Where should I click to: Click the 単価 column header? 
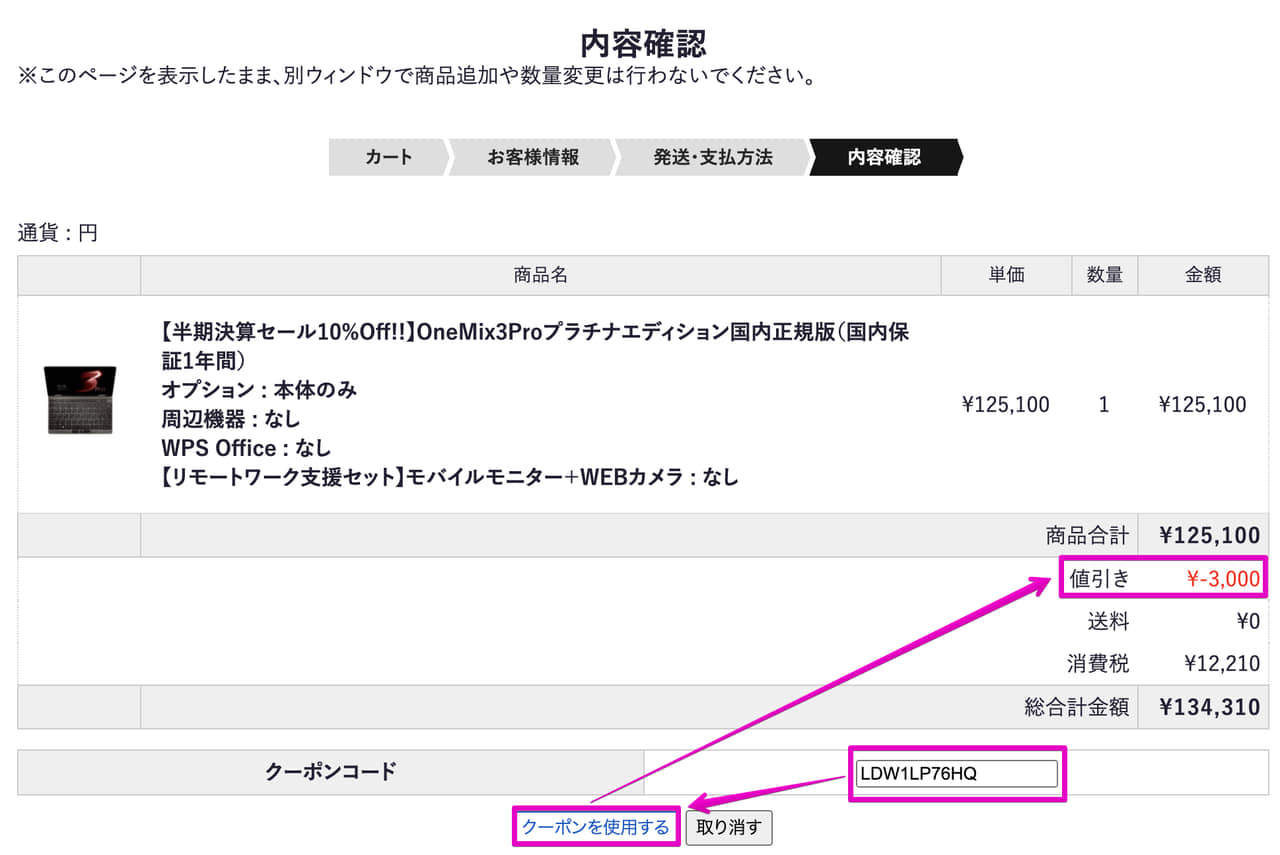click(x=1005, y=276)
